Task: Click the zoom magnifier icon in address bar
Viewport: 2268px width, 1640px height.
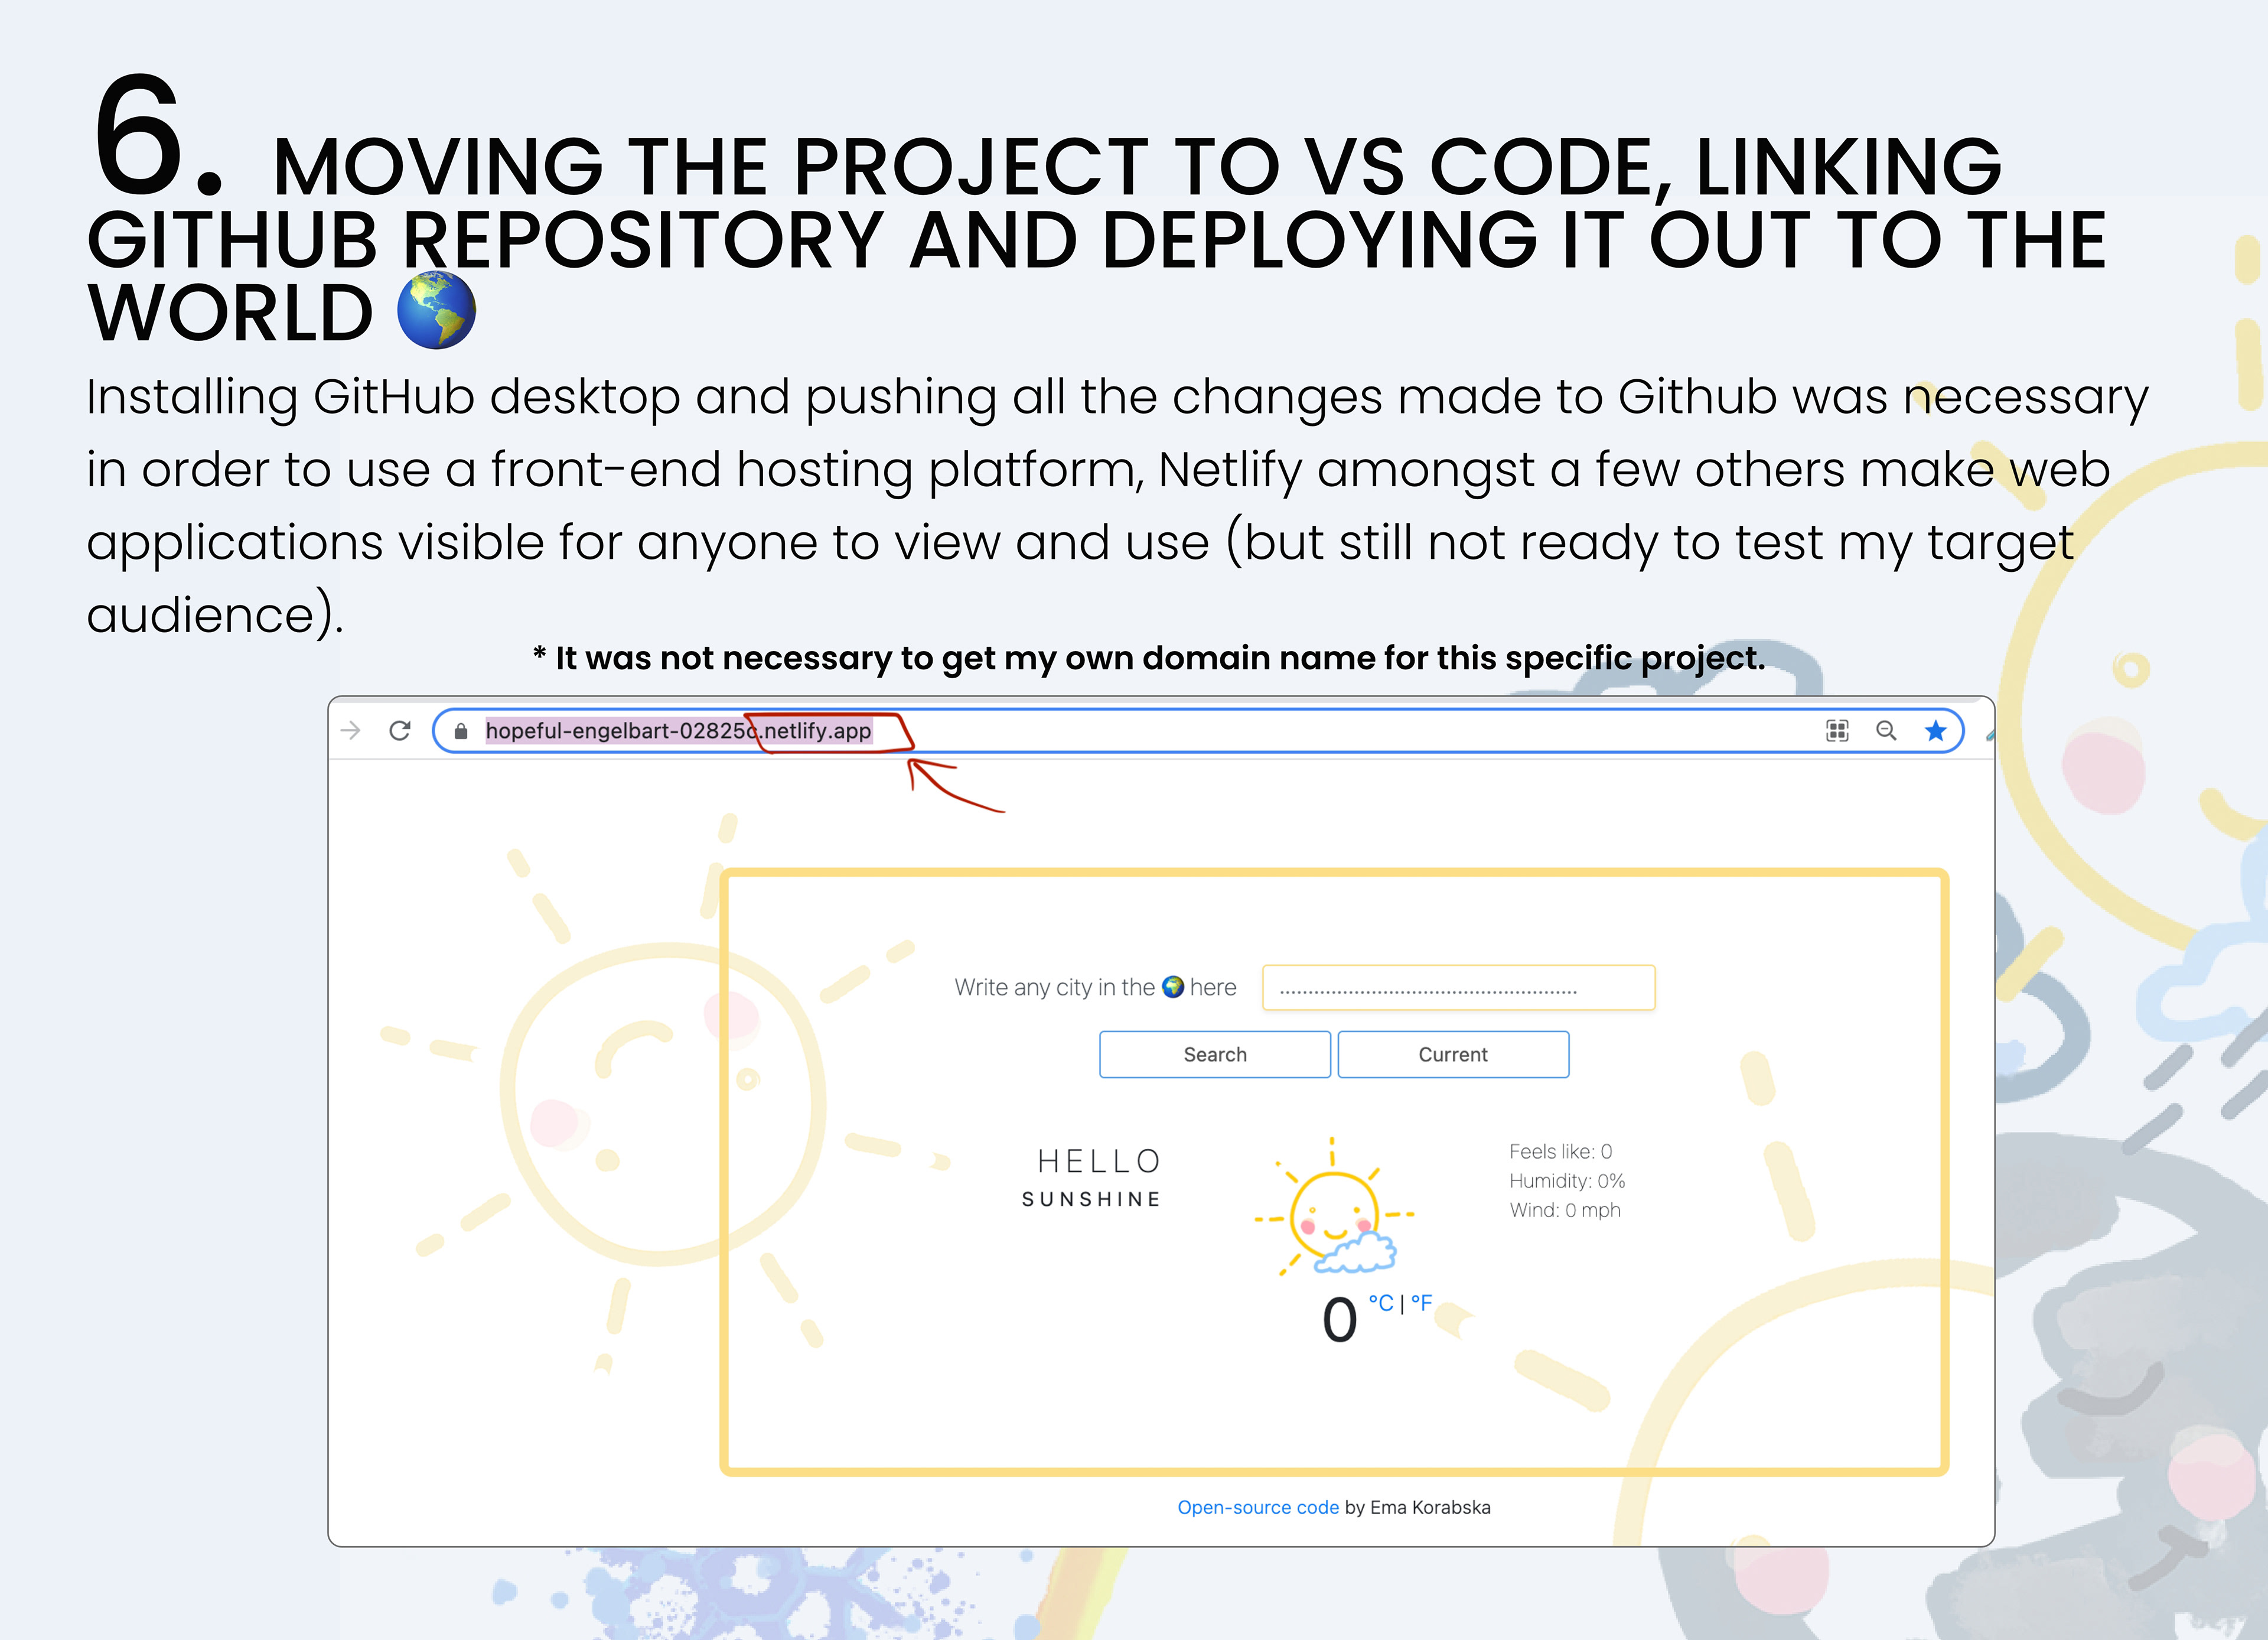Action: 1886,731
